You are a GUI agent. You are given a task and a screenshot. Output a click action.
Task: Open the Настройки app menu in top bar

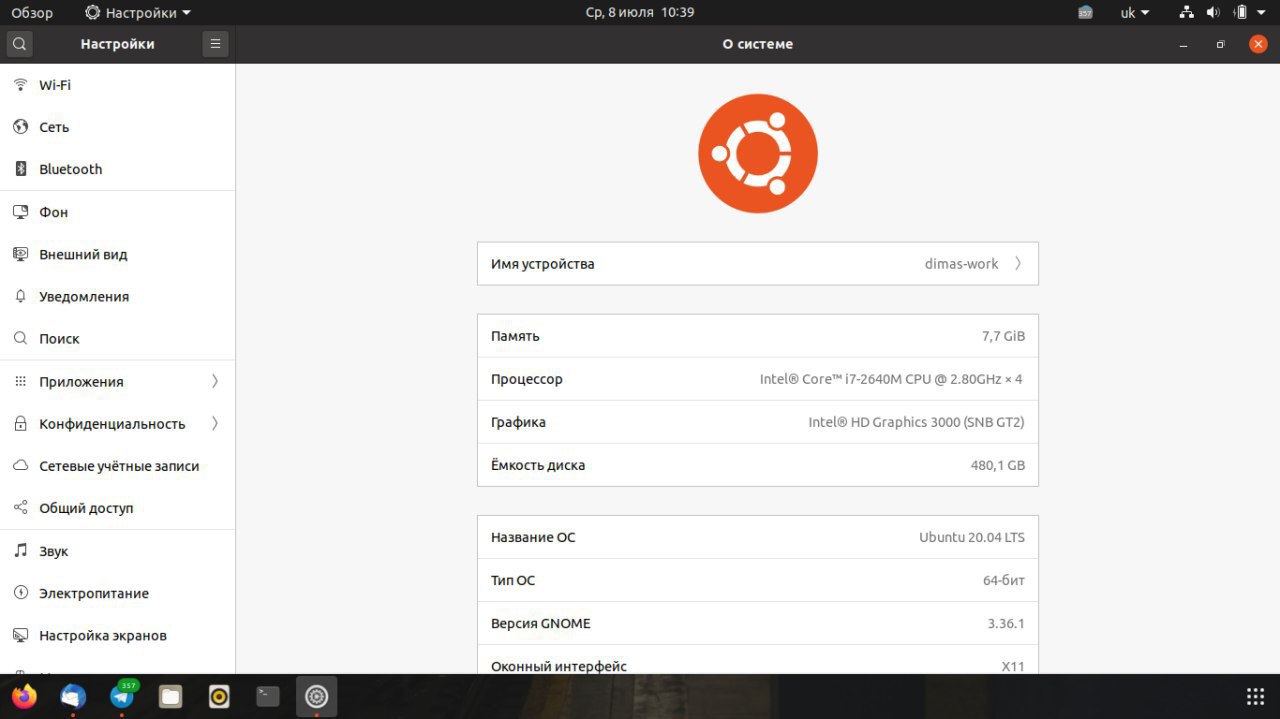click(x=139, y=13)
